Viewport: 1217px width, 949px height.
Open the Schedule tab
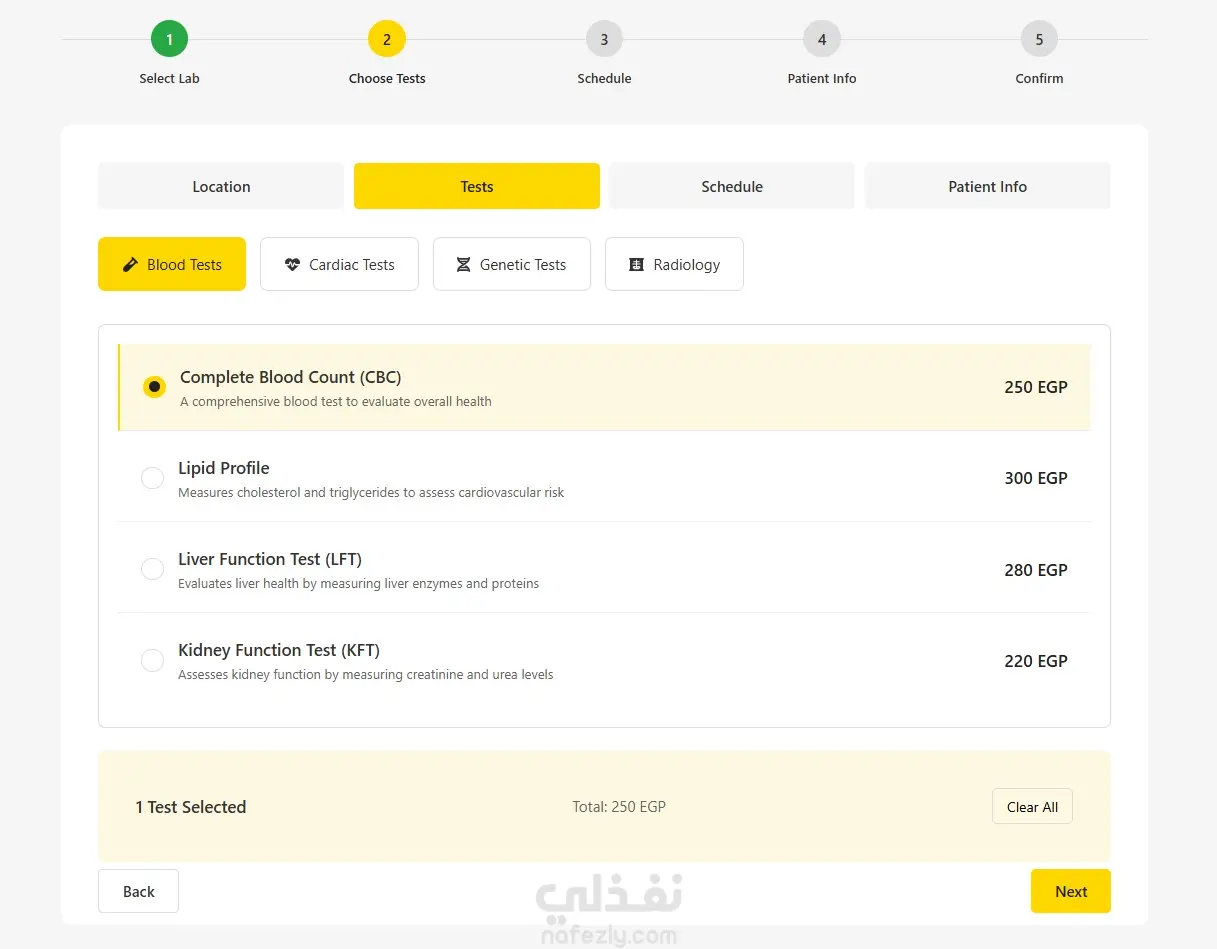point(732,187)
